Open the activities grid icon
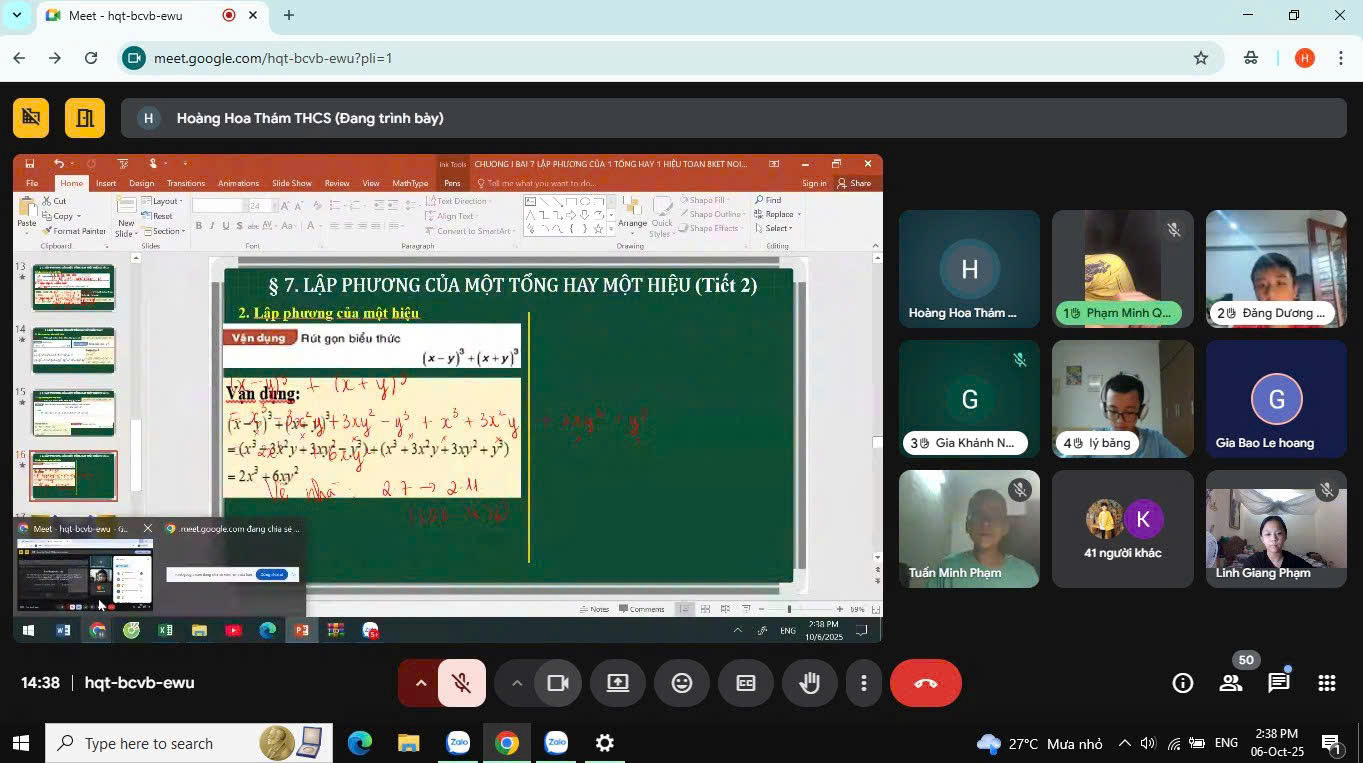Image resolution: width=1363 pixels, height=763 pixels. tap(1327, 683)
